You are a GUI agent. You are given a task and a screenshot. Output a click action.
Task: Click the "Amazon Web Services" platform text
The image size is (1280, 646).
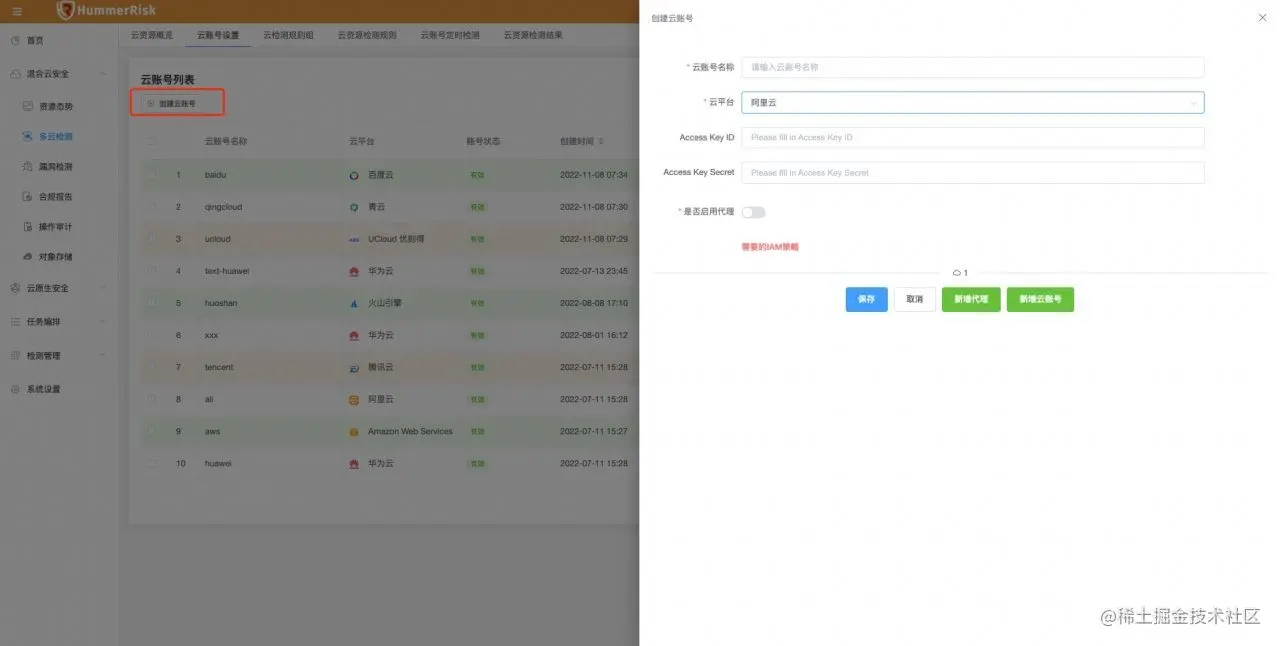click(410, 431)
